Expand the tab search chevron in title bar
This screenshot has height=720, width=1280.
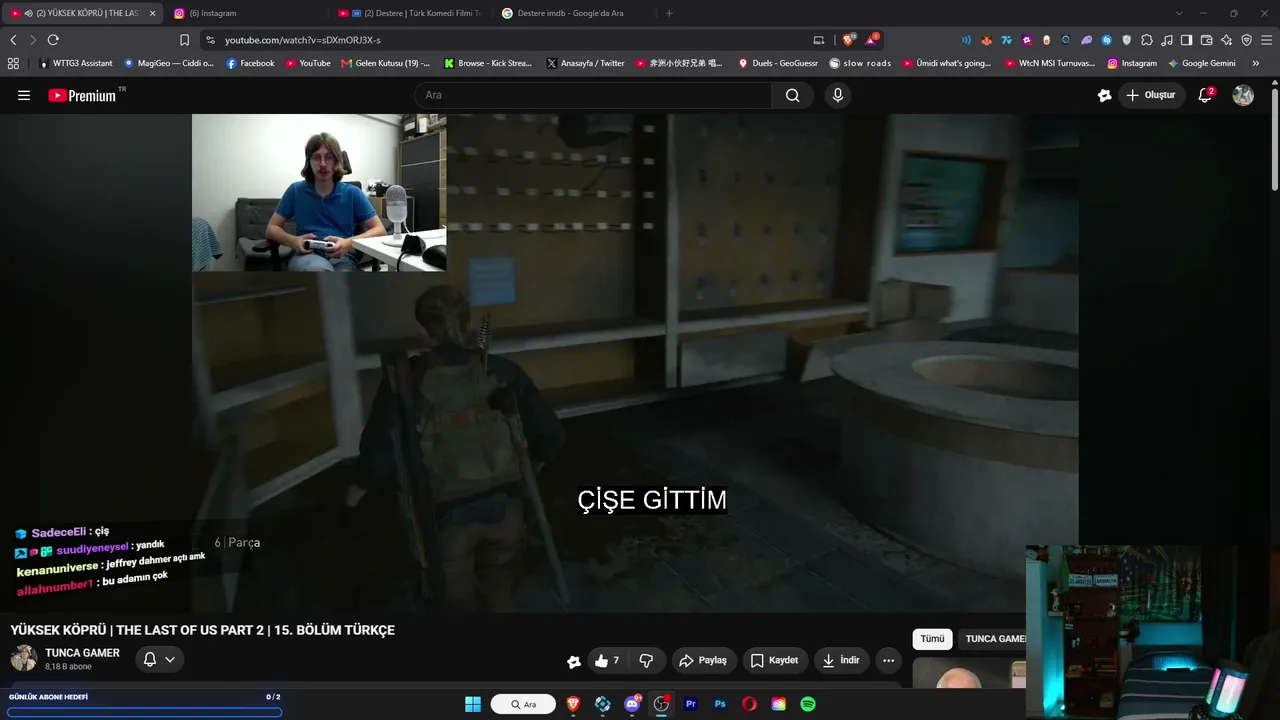pyautogui.click(x=1179, y=13)
